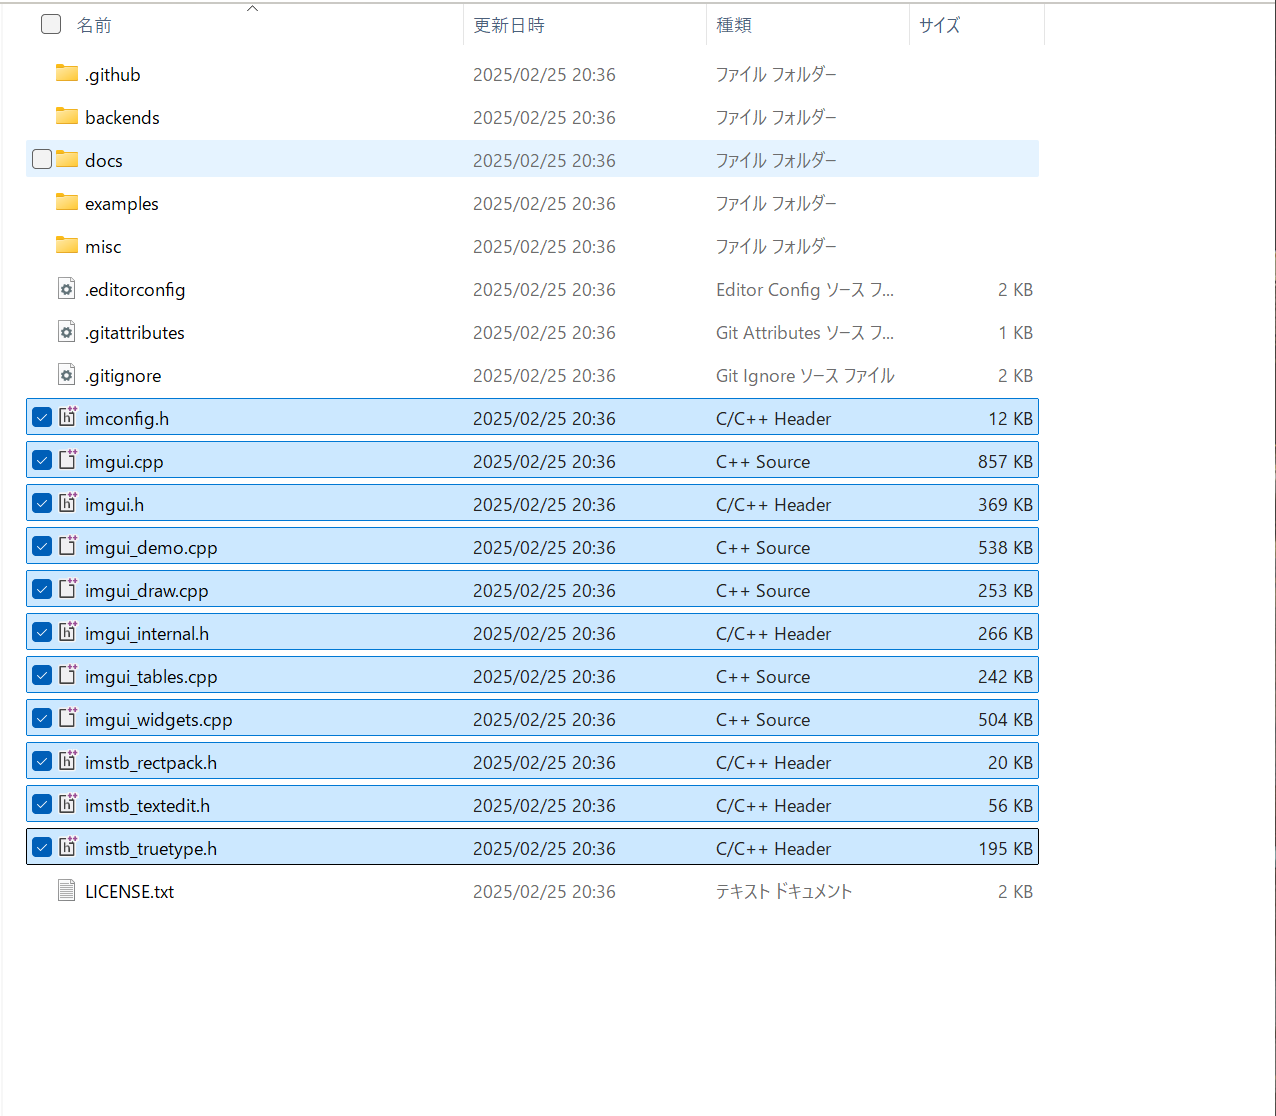This screenshot has width=1276, height=1116.
Task: Click the Git Attributes type cell
Action: pos(805,333)
